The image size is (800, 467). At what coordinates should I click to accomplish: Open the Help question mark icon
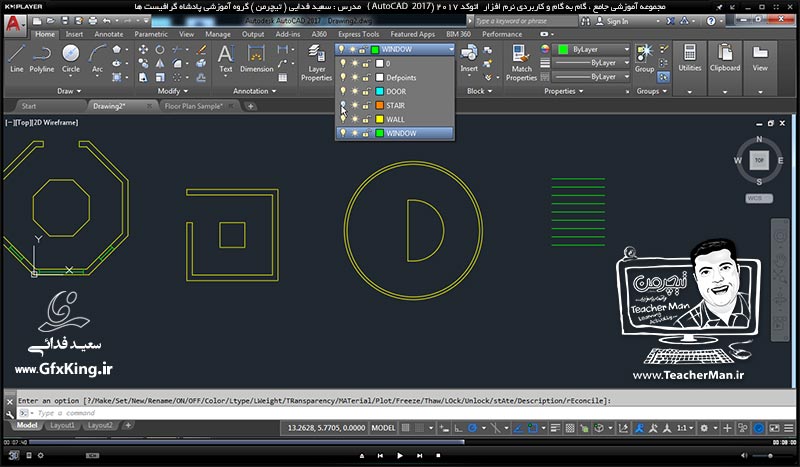pyautogui.click(x=711, y=21)
